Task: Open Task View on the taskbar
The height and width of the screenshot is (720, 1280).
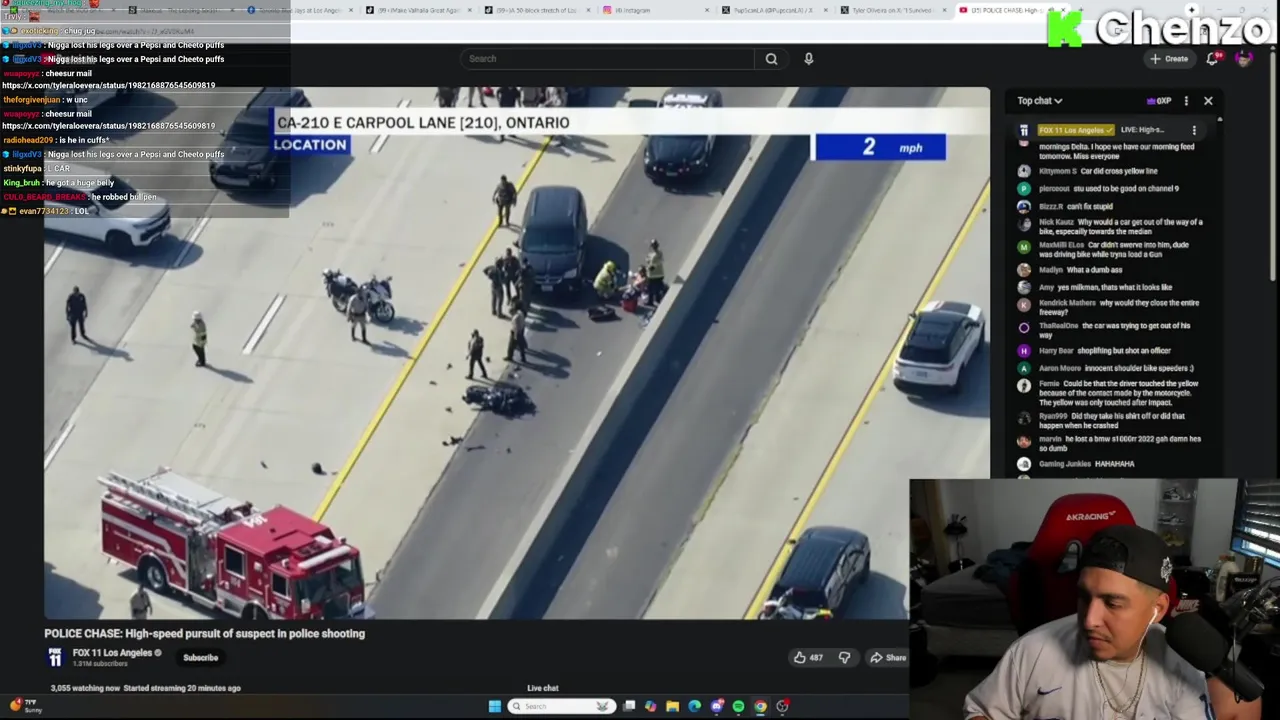Action: point(629,707)
